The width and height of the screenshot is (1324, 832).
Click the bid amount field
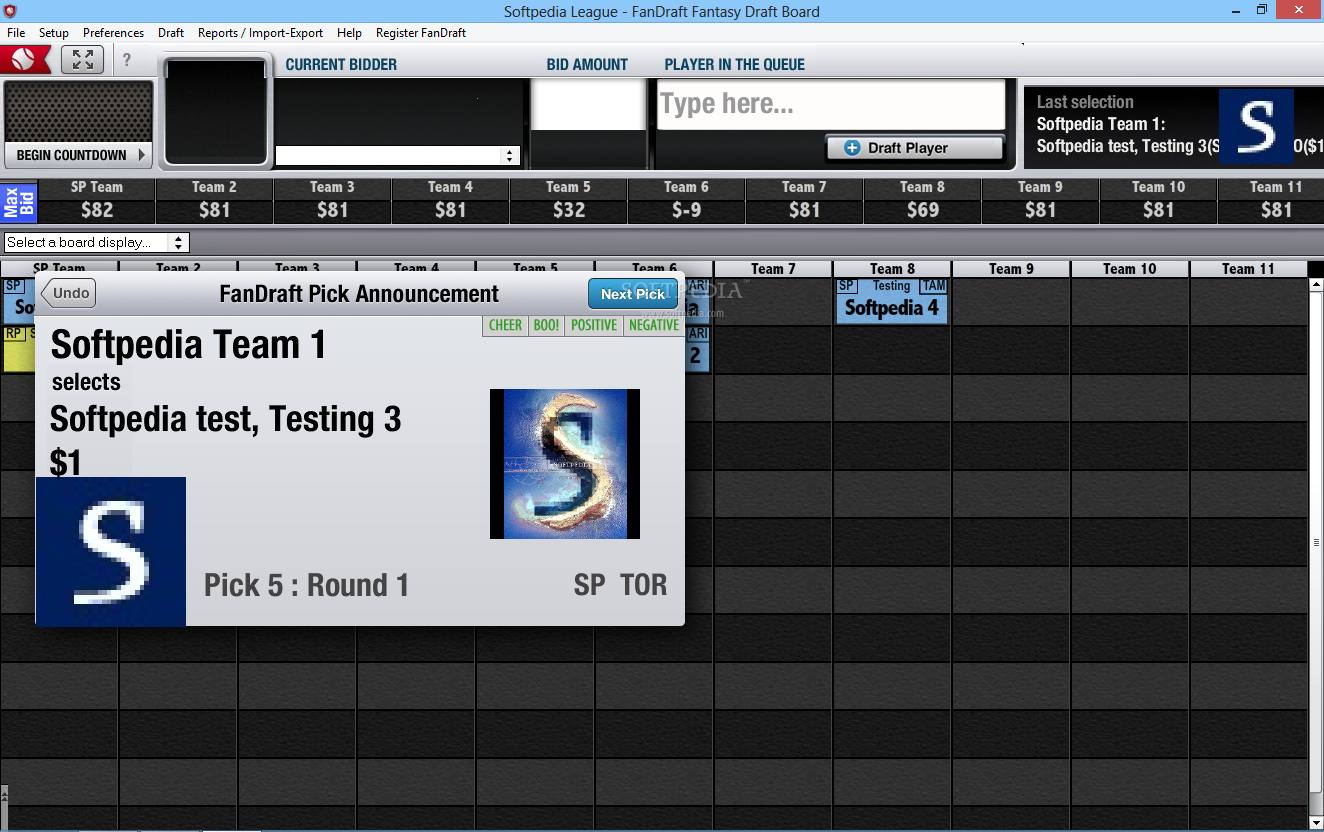click(588, 105)
